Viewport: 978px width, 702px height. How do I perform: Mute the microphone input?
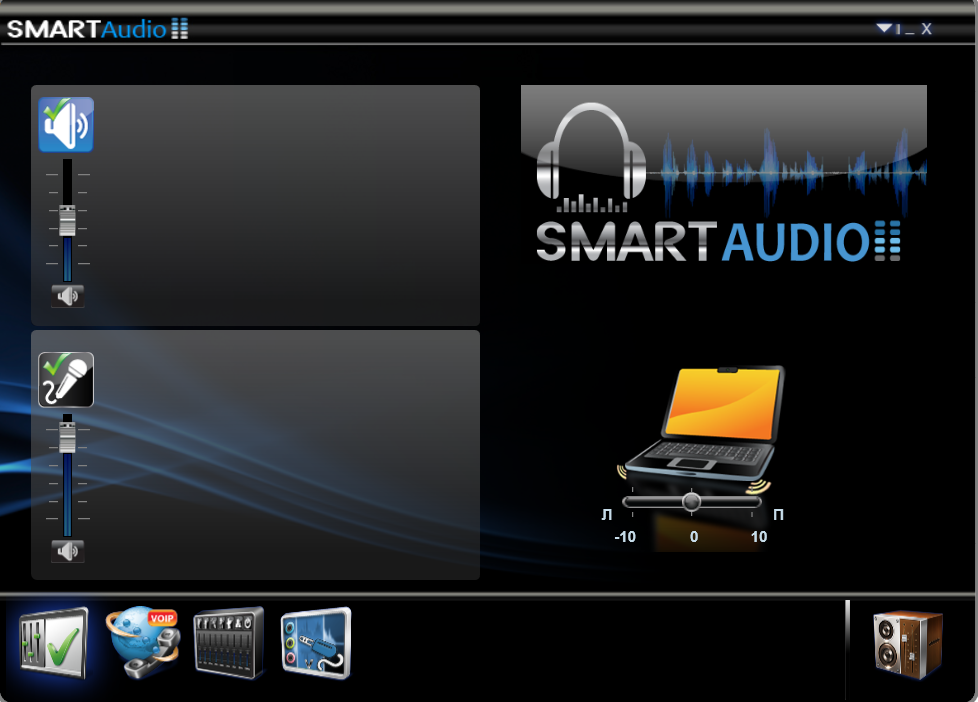point(67,551)
